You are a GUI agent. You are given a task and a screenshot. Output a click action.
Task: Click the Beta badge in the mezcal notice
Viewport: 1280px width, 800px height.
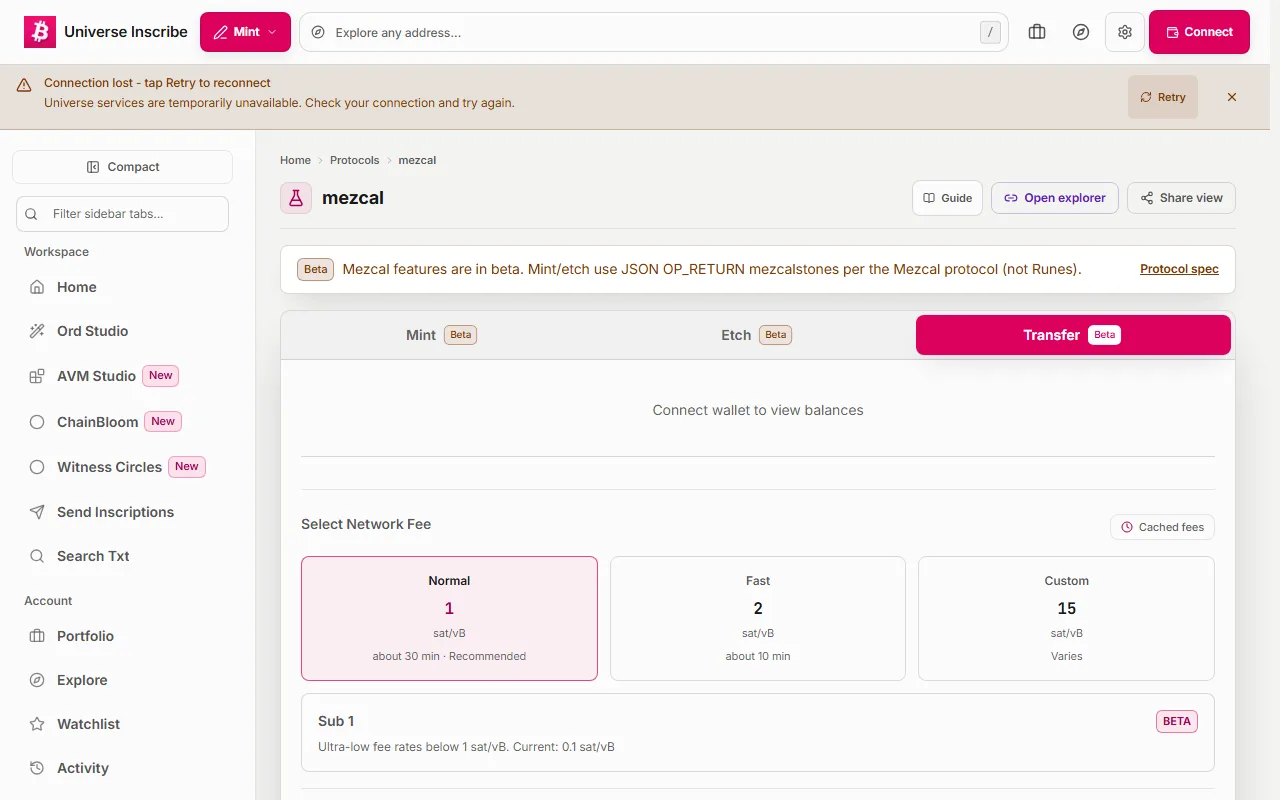pos(316,269)
